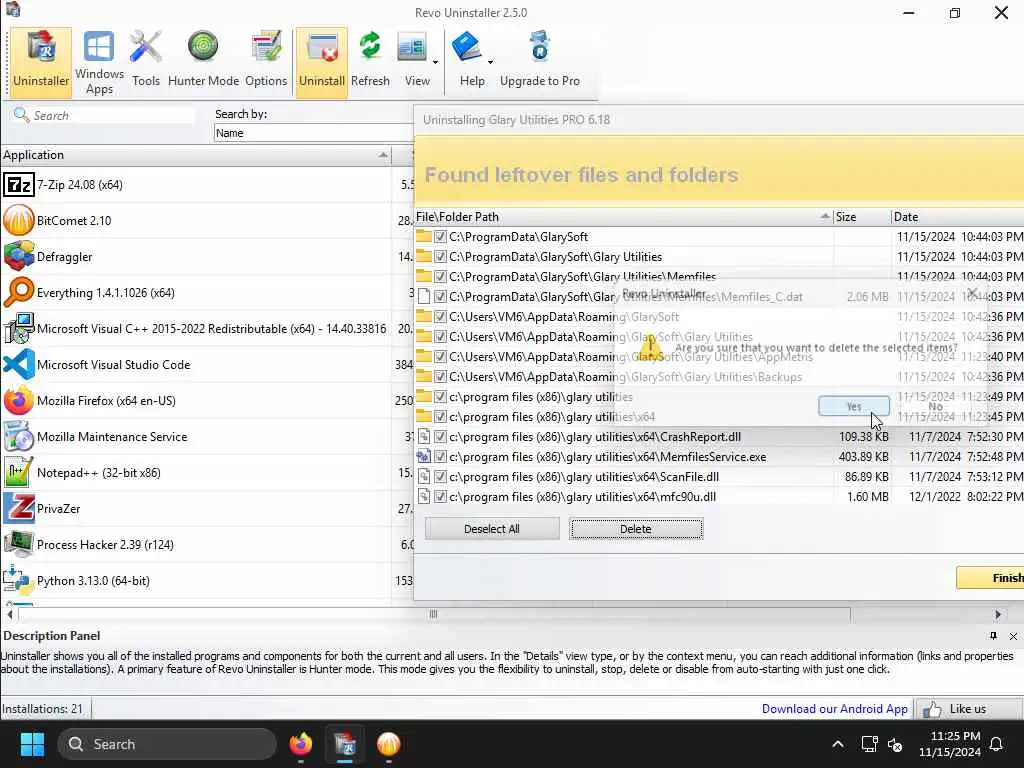Image resolution: width=1024 pixels, height=768 pixels.
Task: Activate Hunter Mode
Action: (x=203, y=61)
